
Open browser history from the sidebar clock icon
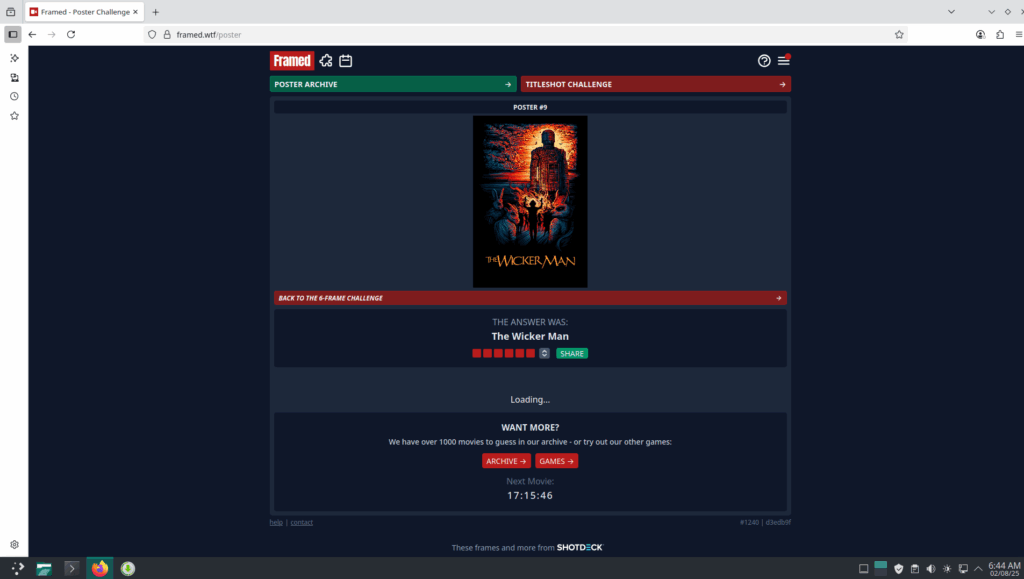point(14,96)
